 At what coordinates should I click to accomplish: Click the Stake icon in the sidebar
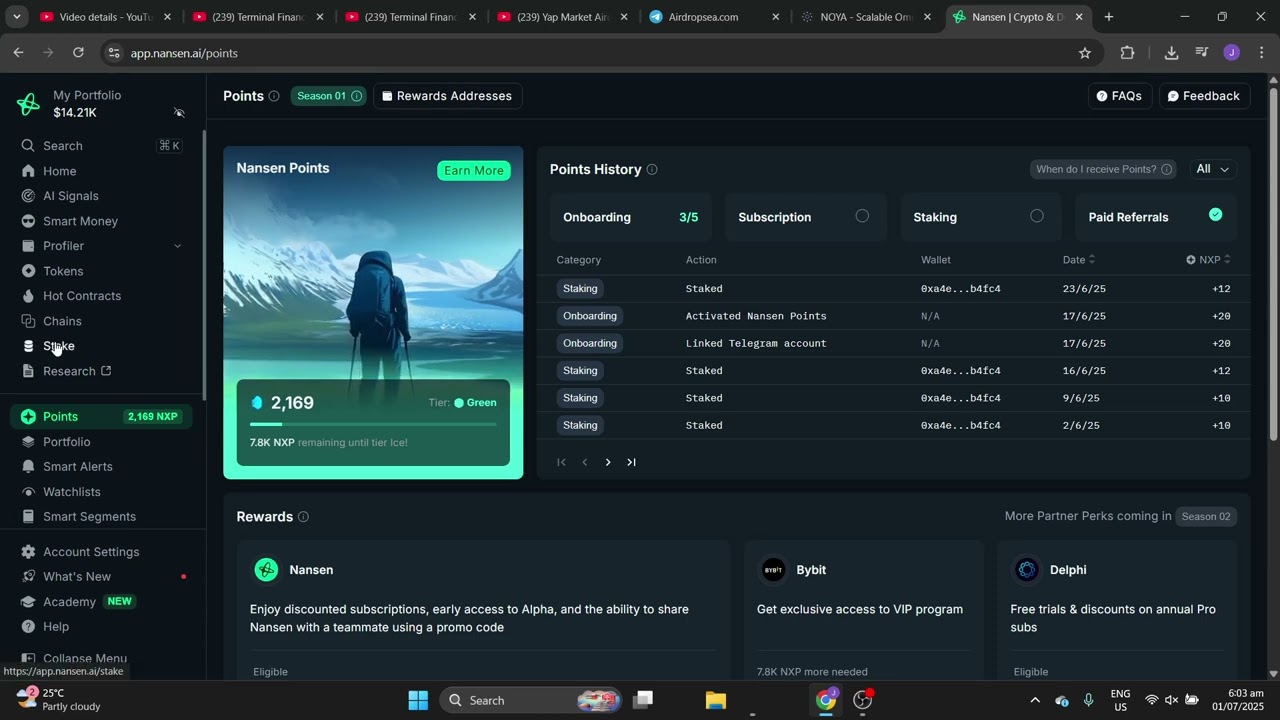(28, 346)
